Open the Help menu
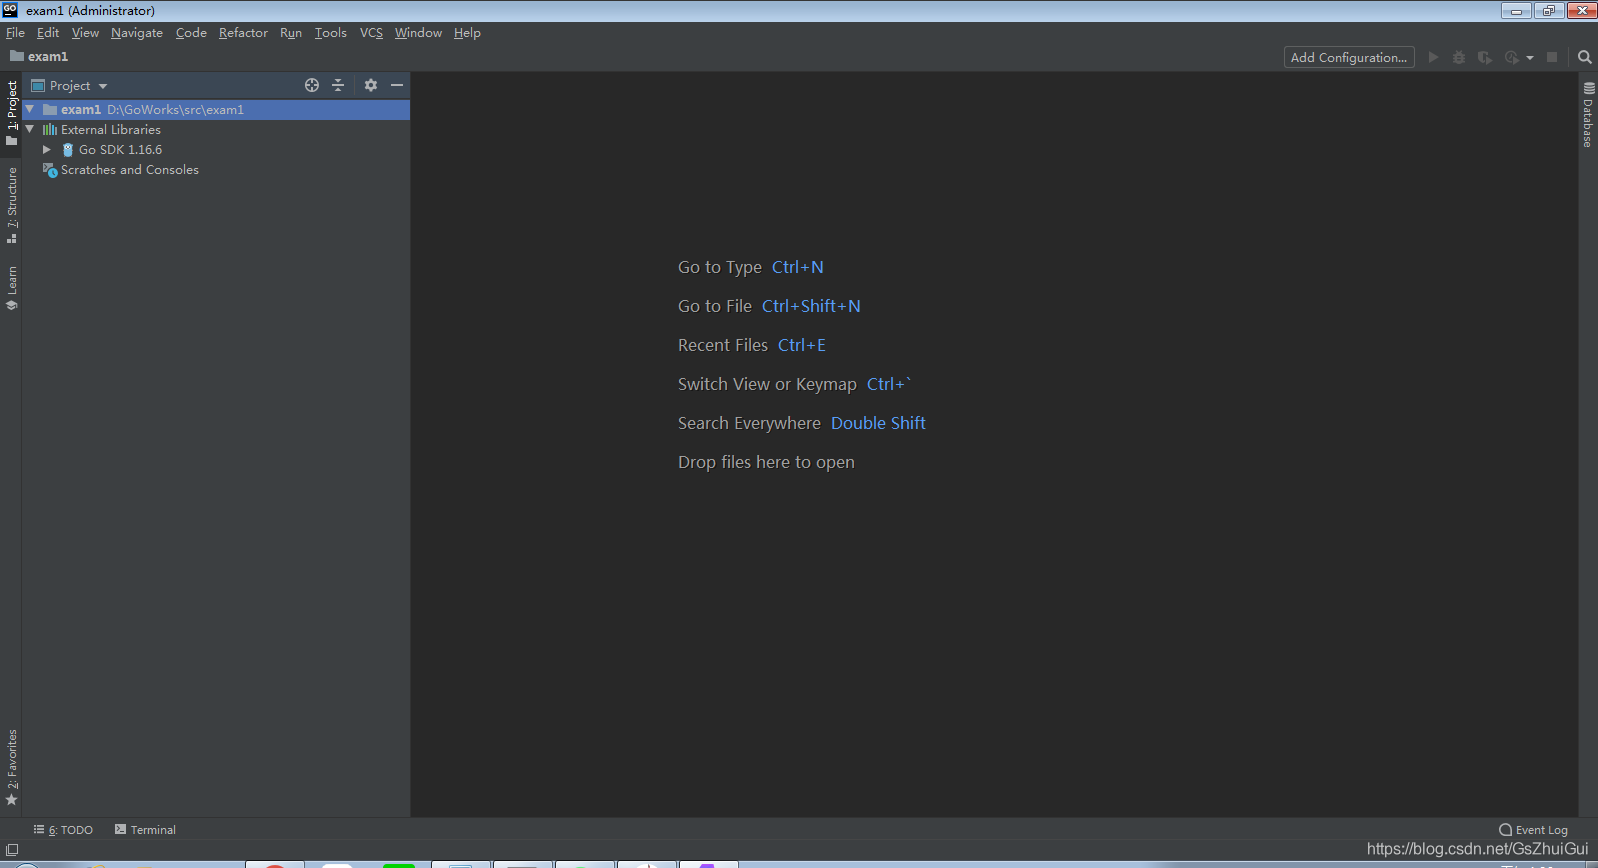 467,33
